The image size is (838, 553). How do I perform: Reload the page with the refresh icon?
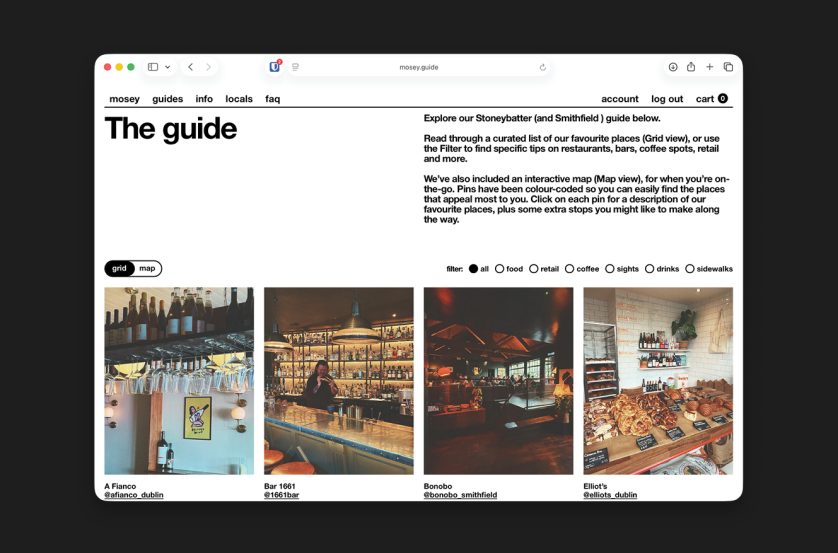click(x=542, y=67)
